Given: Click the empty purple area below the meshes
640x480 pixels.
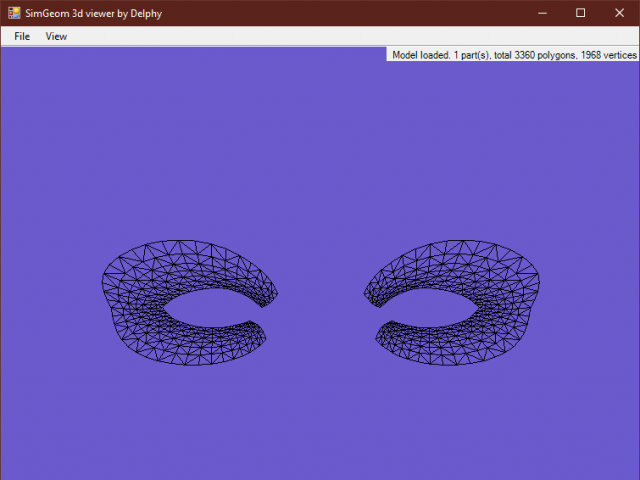Looking at the screenshot, I should [x=320, y=420].
